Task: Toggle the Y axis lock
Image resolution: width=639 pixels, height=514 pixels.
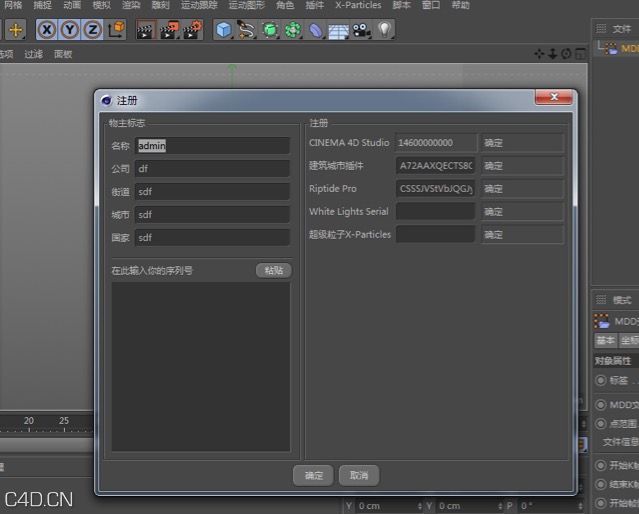Action: click(70, 30)
